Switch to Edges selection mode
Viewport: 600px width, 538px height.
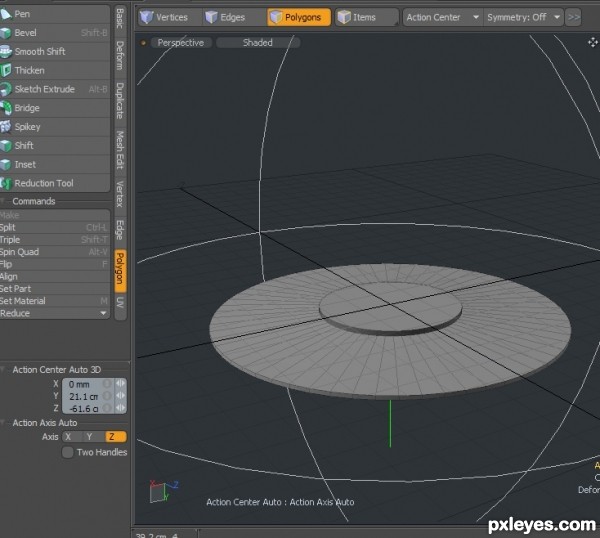coord(233,17)
